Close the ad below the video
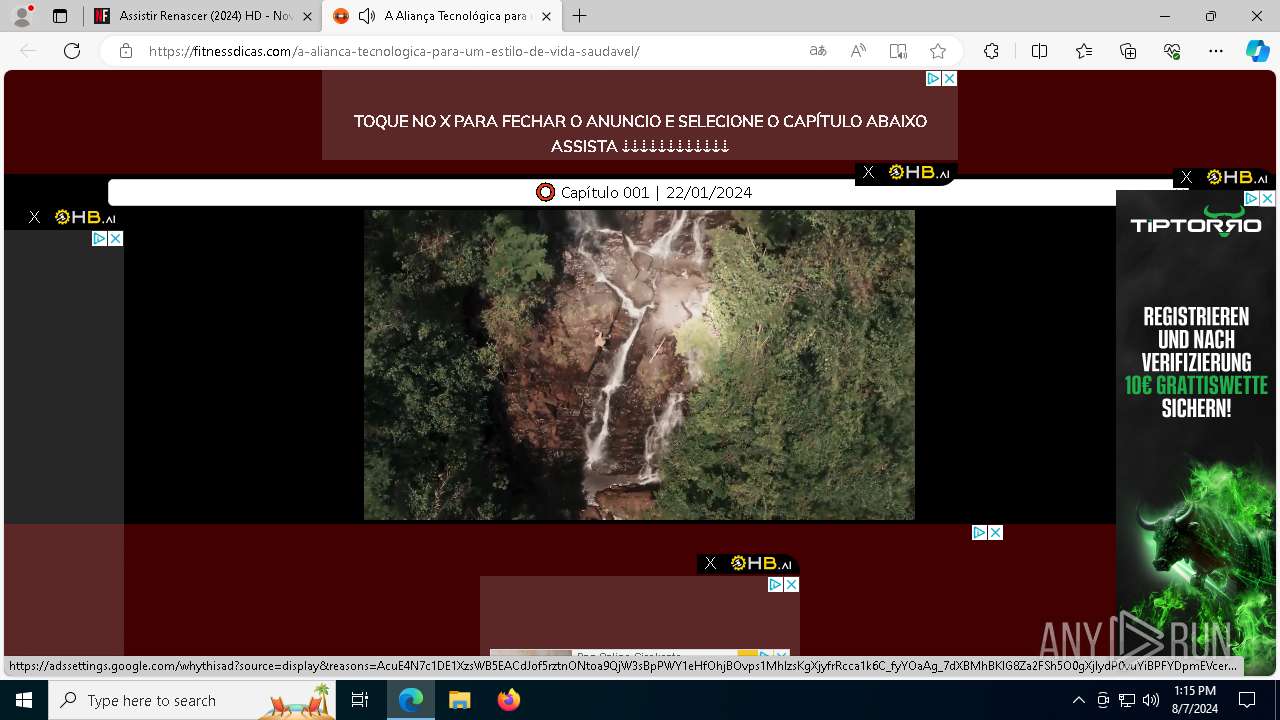Image resolution: width=1280 pixels, height=720 pixels. point(996,532)
